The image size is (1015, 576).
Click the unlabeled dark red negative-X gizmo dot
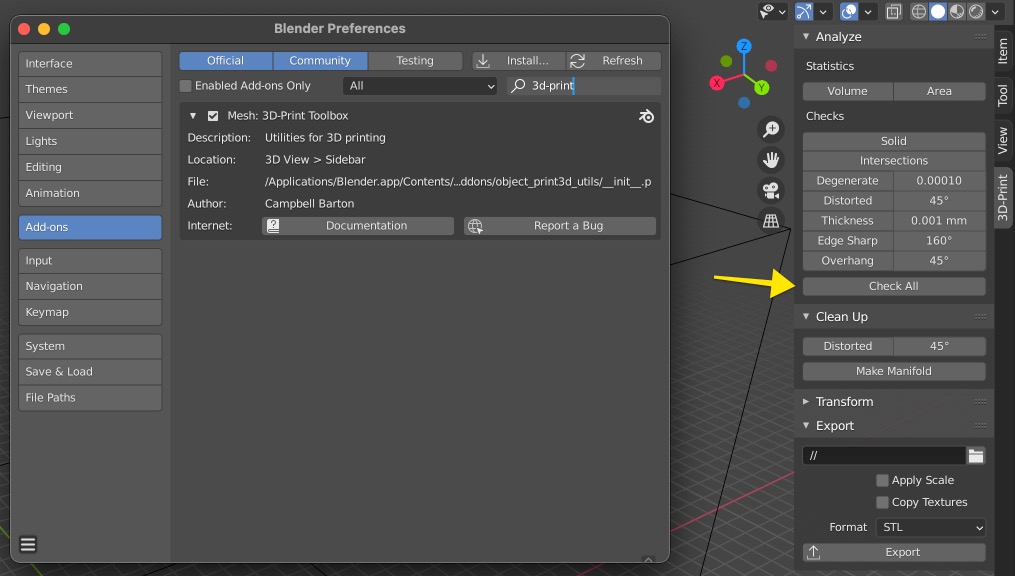[x=771, y=65]
